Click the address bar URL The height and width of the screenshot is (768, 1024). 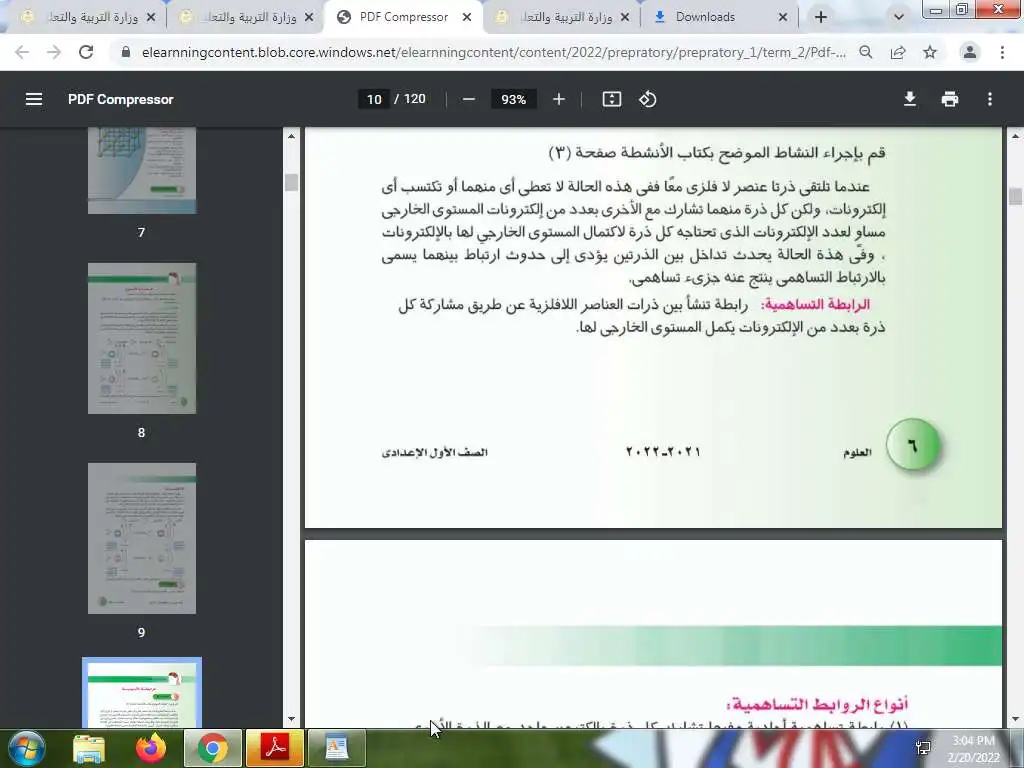[x=493, y=52]
